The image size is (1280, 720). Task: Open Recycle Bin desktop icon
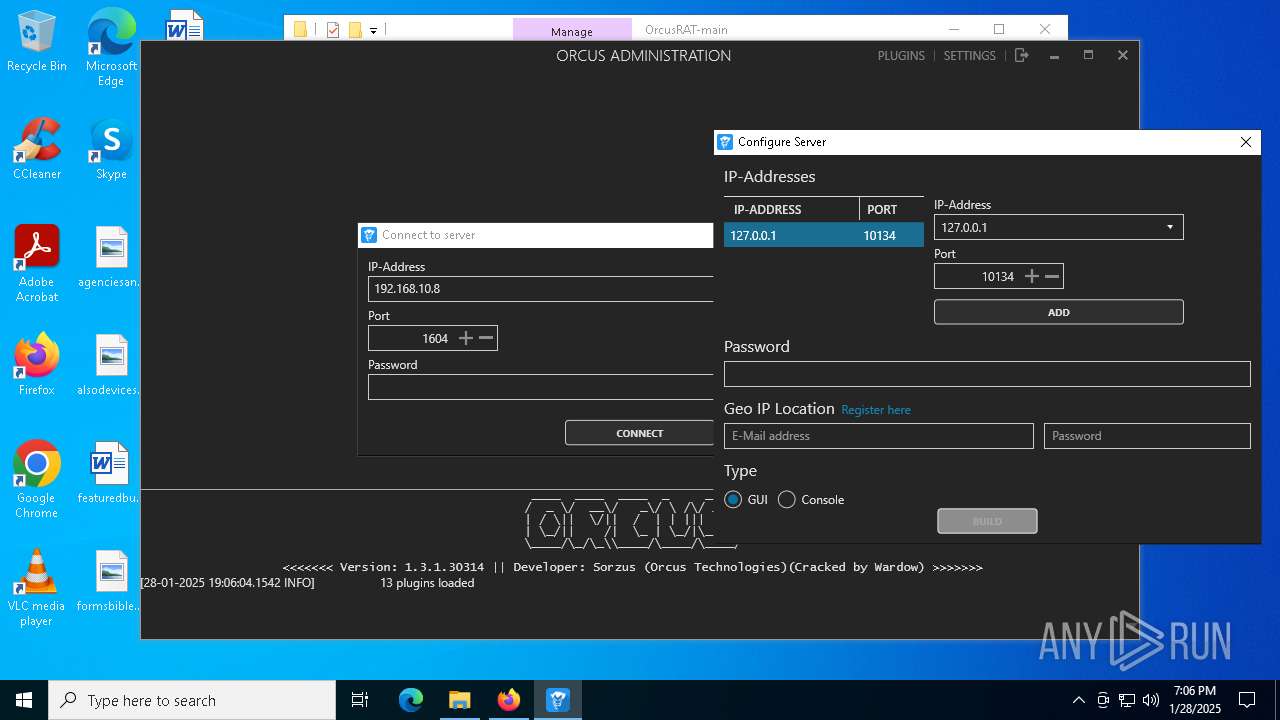[37, 42]
